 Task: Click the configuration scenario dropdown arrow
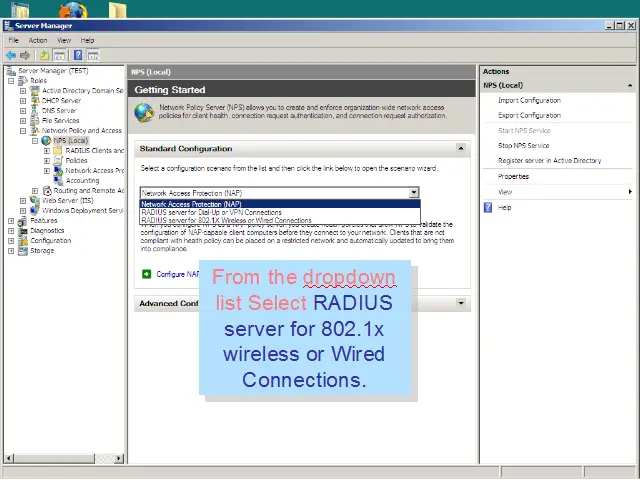414,193
